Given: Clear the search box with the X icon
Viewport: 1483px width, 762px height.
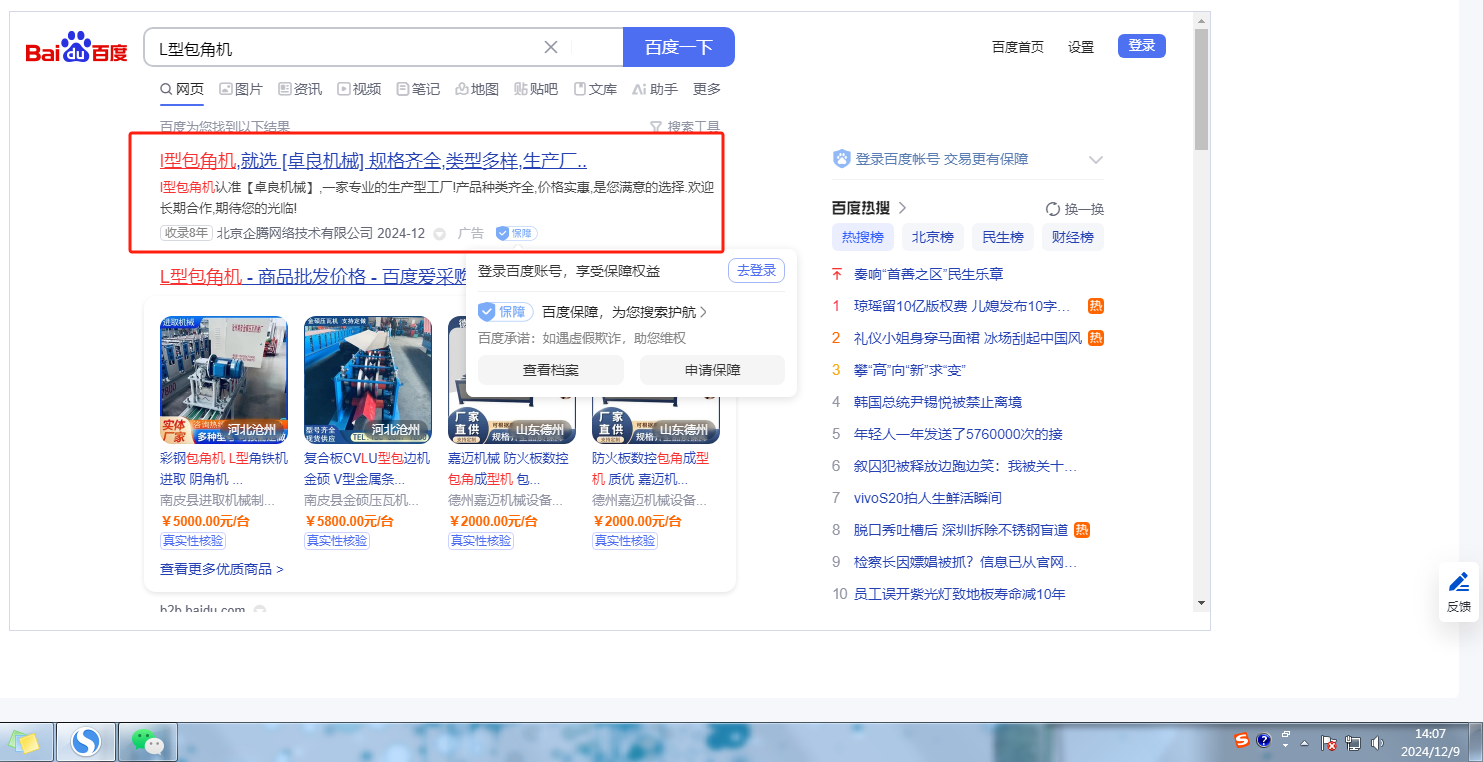Looking at the screenshot, I should coord(551,47).
